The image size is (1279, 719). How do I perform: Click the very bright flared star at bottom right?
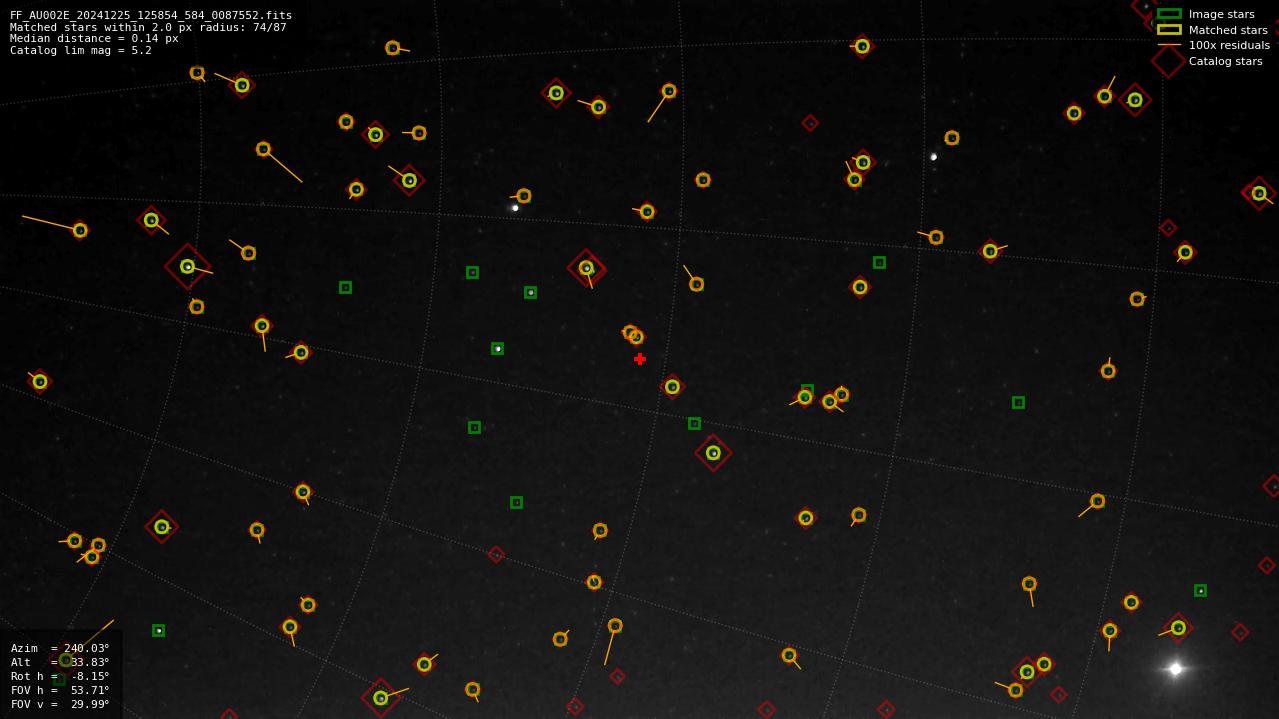[1175, 669]
